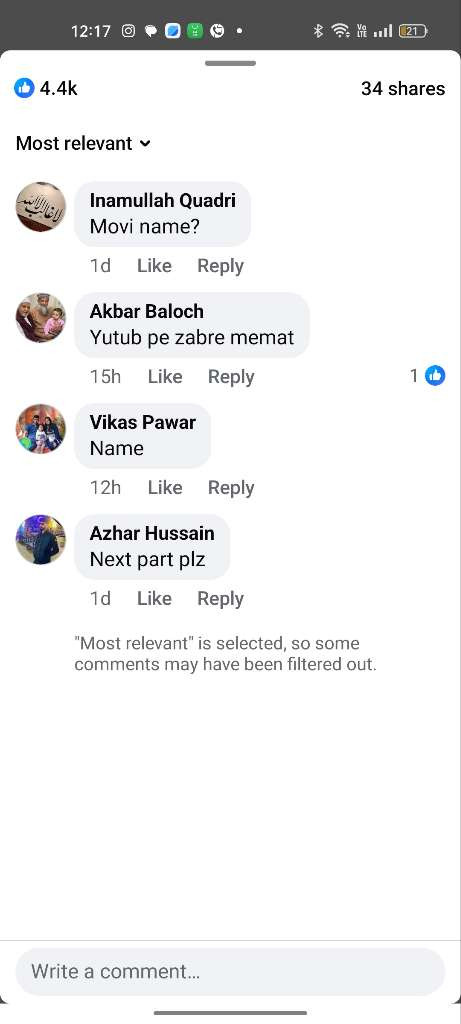Viewport: 461px width, 1024px height.
Task: Tap the chevron next to Most relevant
Action: [x=146, y=143]
